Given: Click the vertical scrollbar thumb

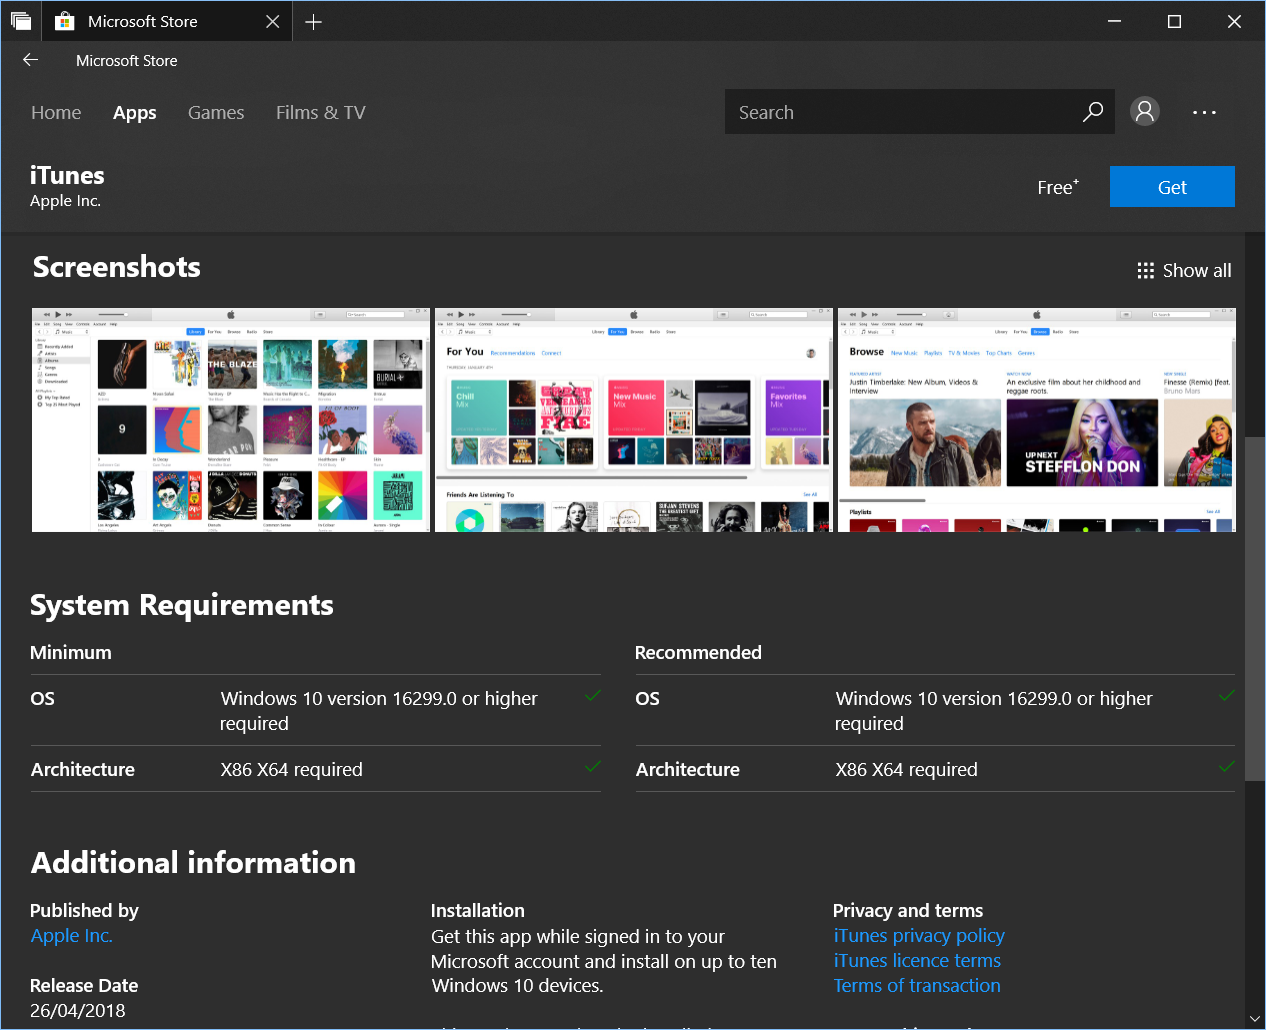Looking at the screenshot, I should 1255,609.
